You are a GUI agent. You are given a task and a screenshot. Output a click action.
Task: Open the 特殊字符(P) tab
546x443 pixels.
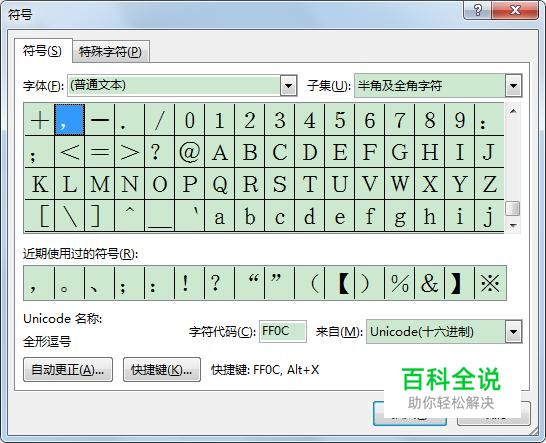pyautogui.click(x=110, y=52)
